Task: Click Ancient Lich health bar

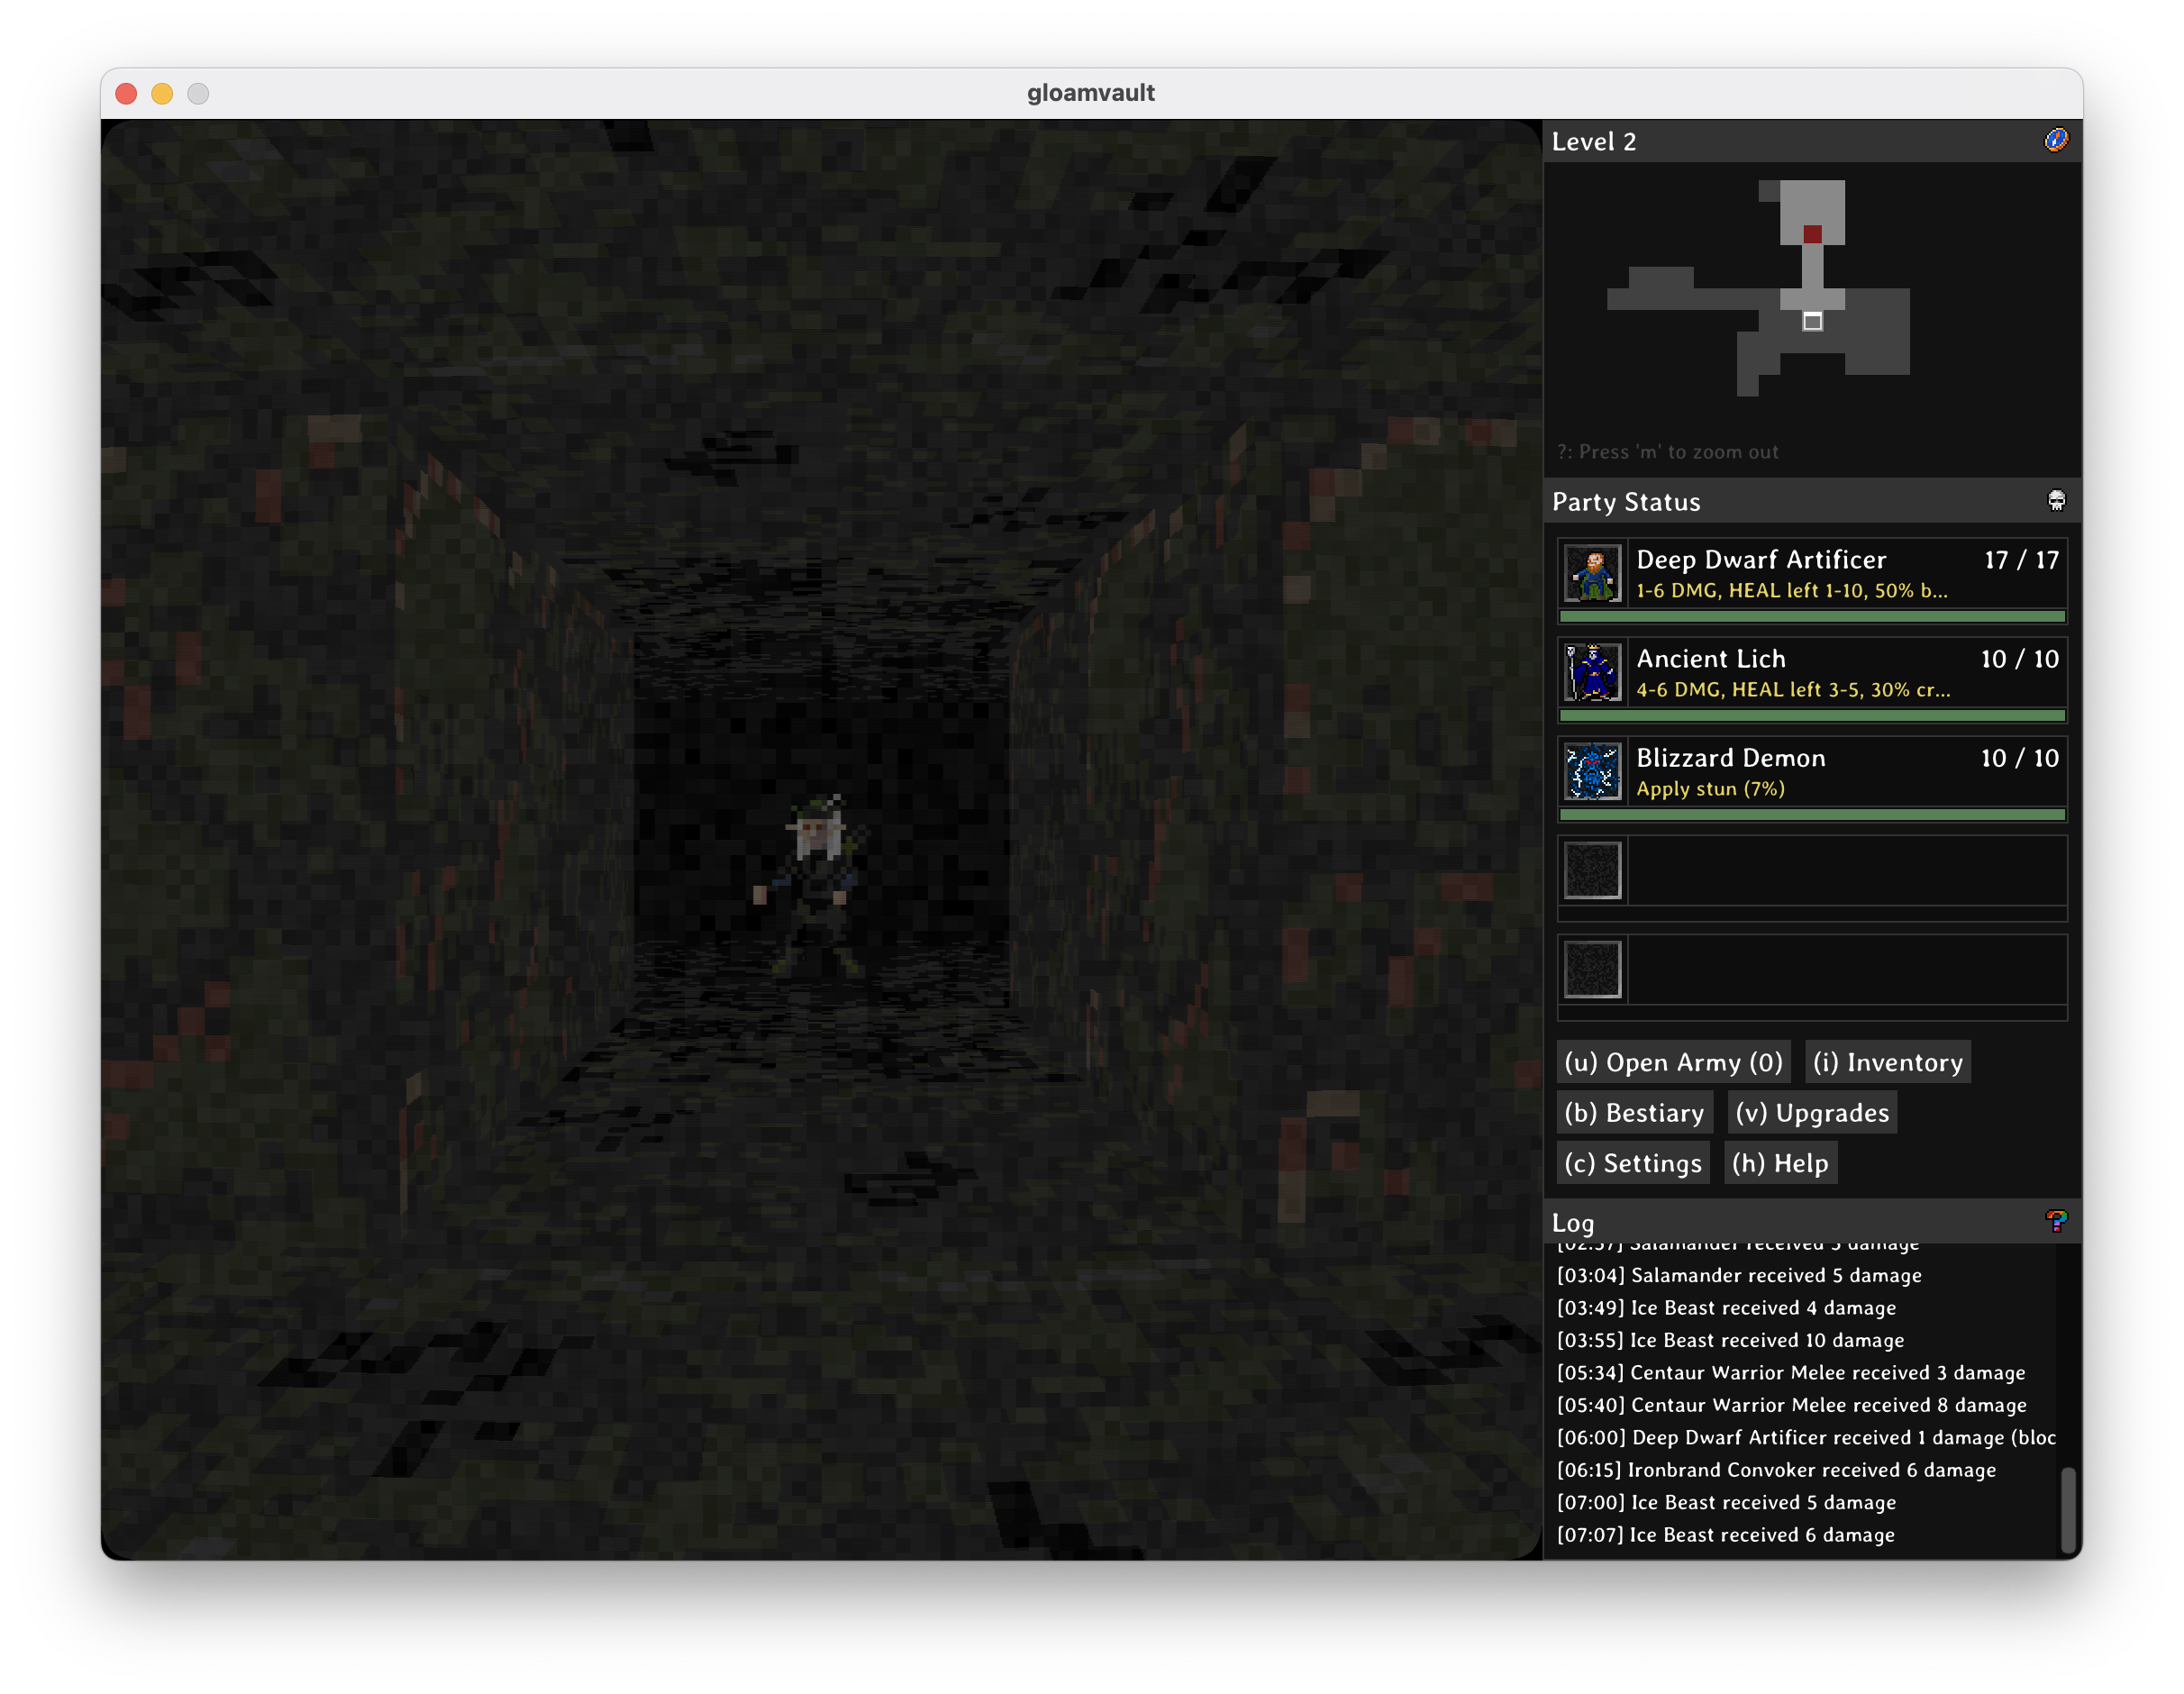Action: [1811, 715]
